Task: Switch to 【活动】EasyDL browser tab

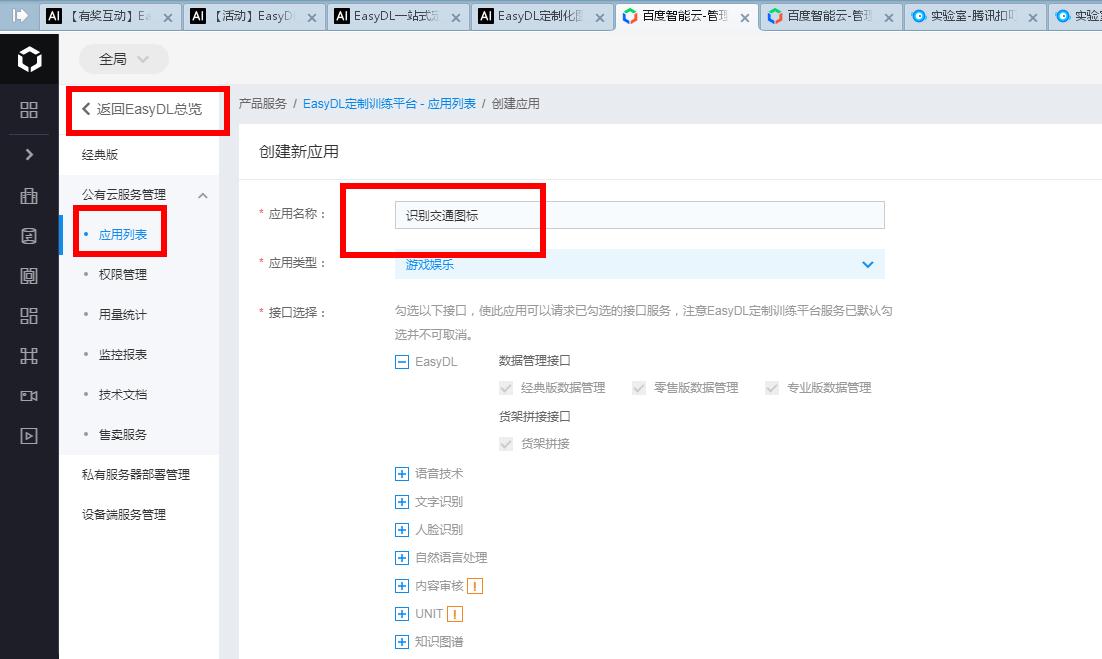Action: [254, 16]
